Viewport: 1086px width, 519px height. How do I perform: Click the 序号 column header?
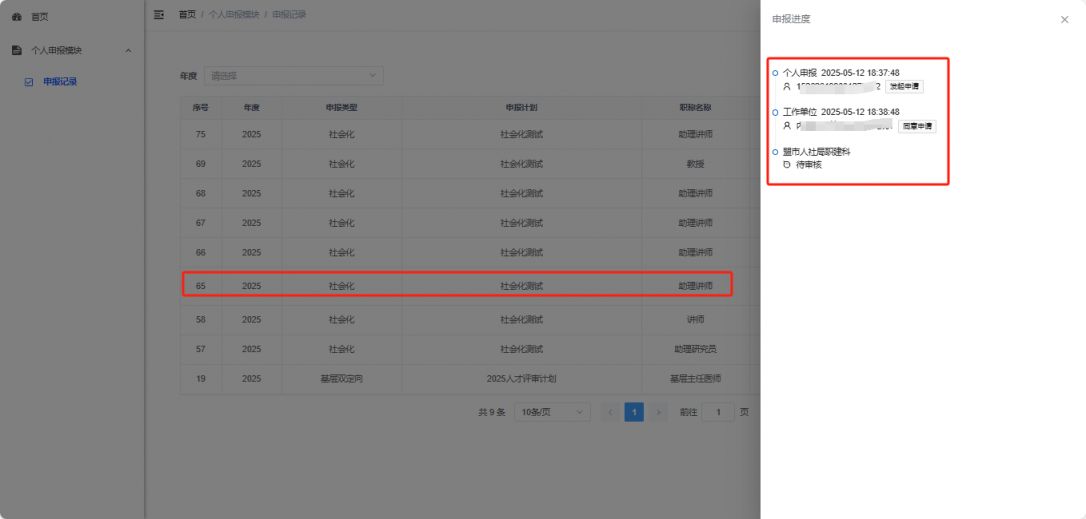click(x=201, y=108)
